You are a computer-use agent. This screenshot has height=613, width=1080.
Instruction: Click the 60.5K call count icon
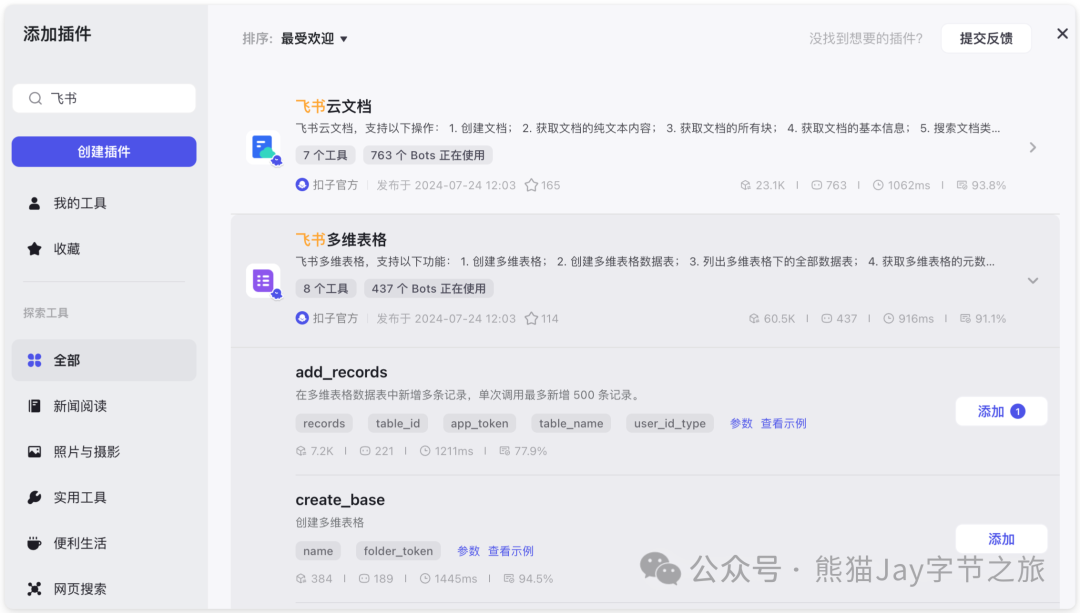pos(754,318)
